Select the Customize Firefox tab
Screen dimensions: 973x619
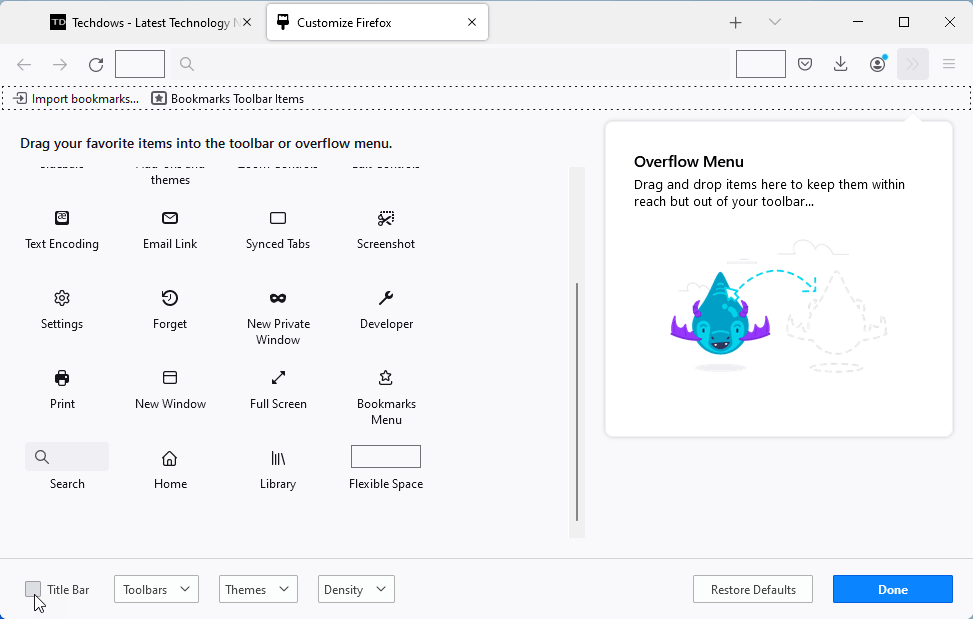pyautogui.click(x=377, y=22)
